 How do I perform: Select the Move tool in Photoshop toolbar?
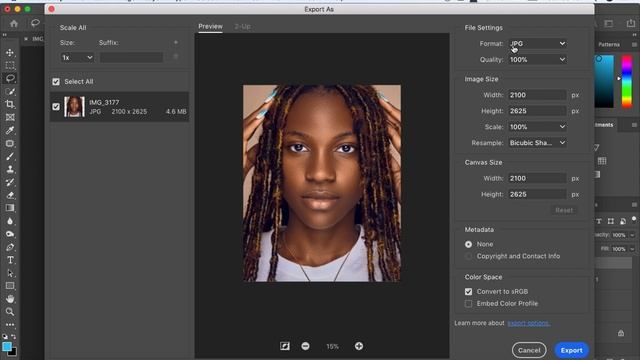[10, 53]
